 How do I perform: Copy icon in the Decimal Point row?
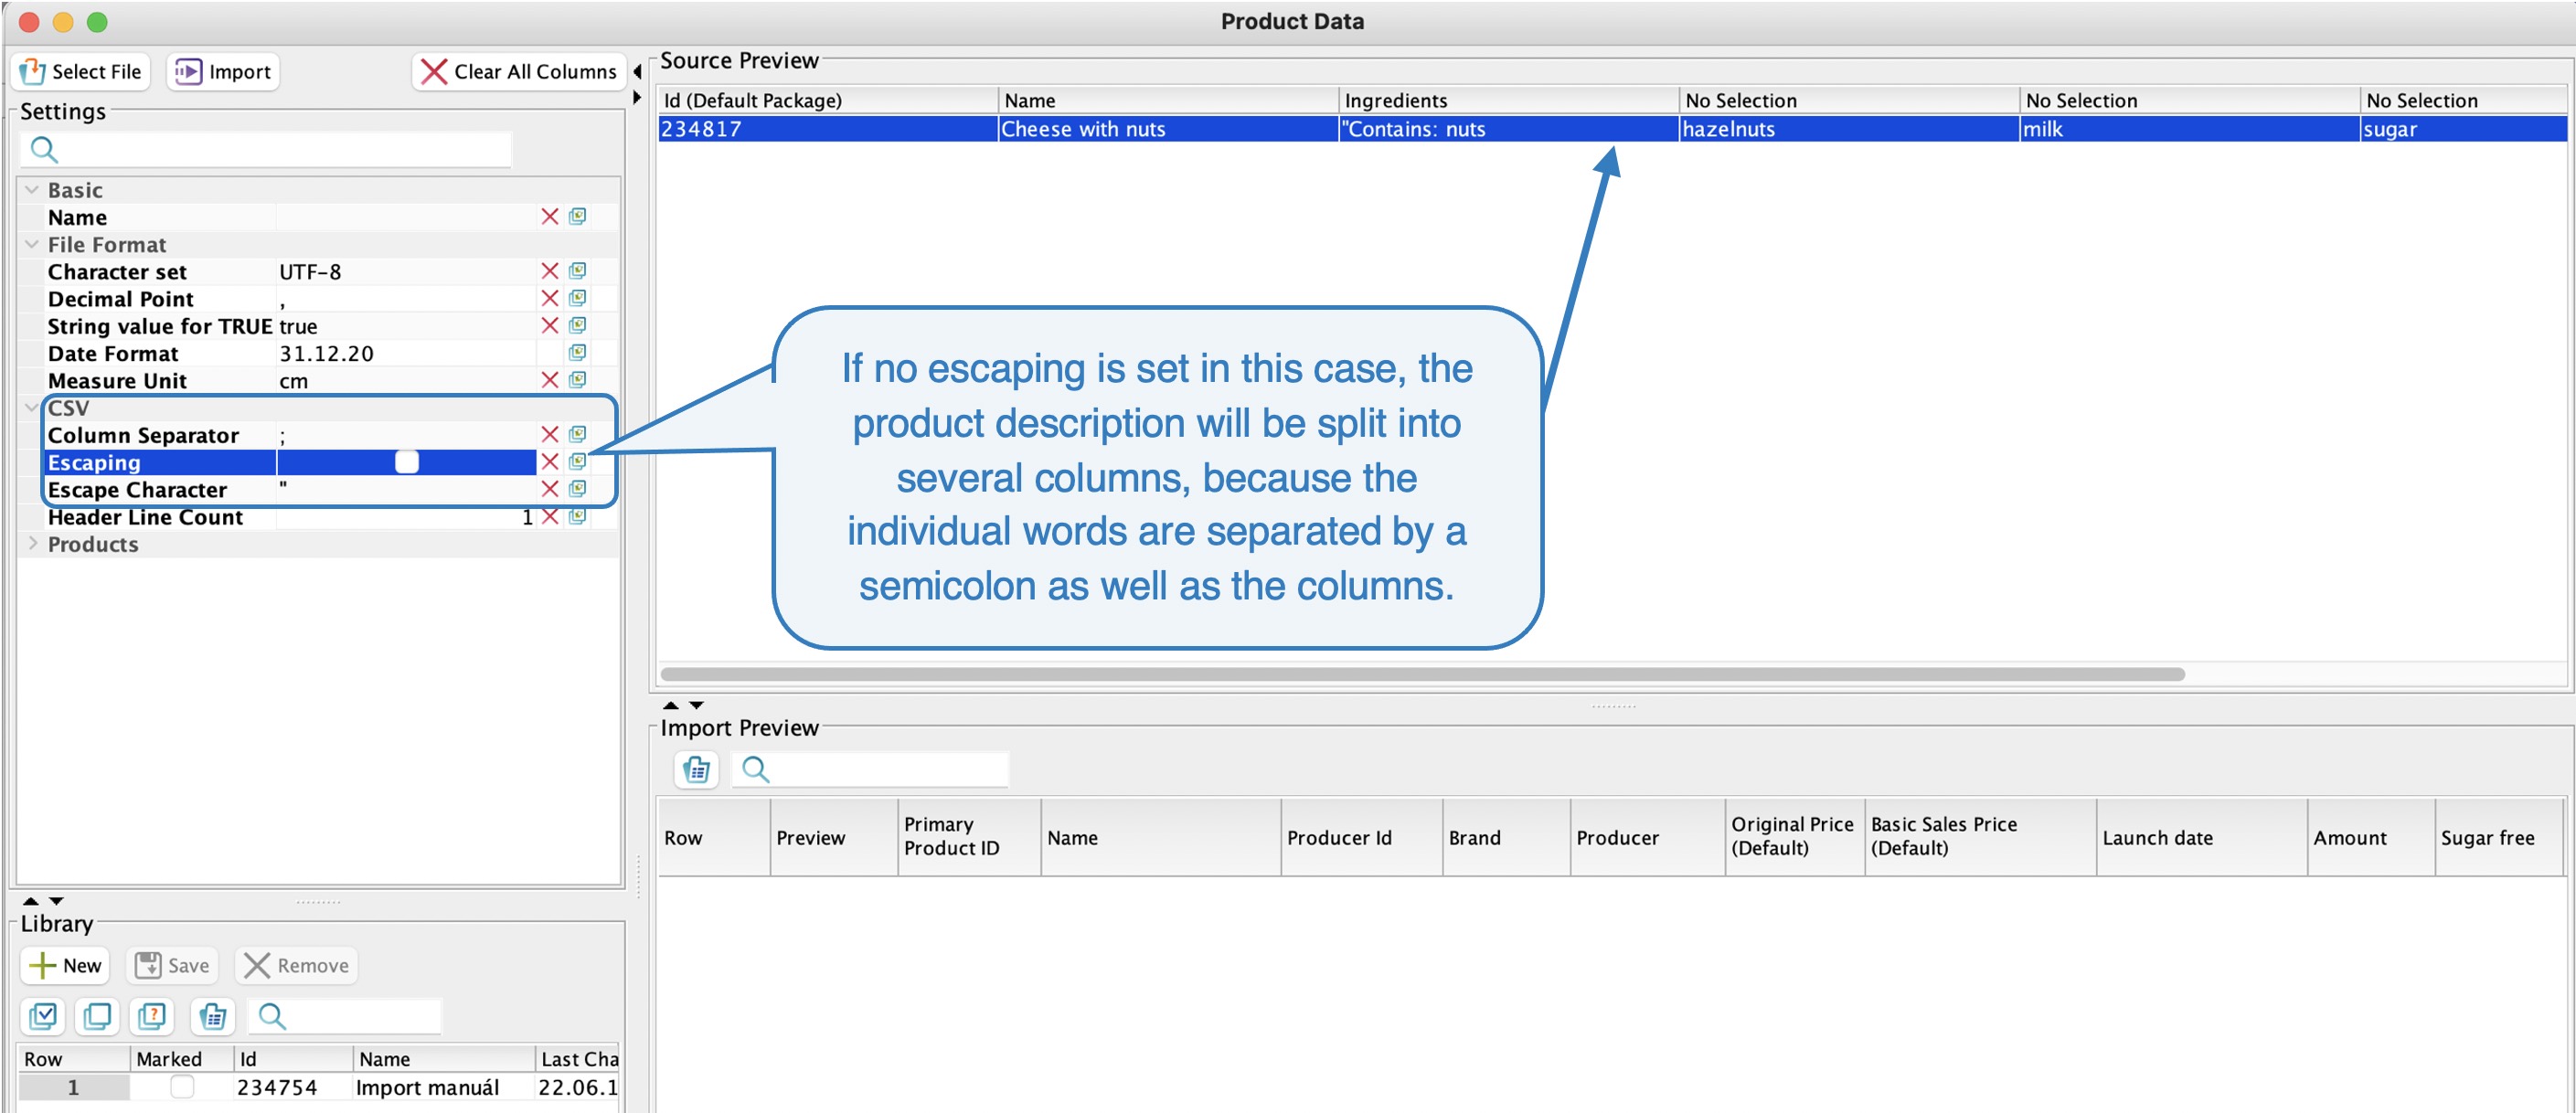pyautogui.click(x=578, y=299)
